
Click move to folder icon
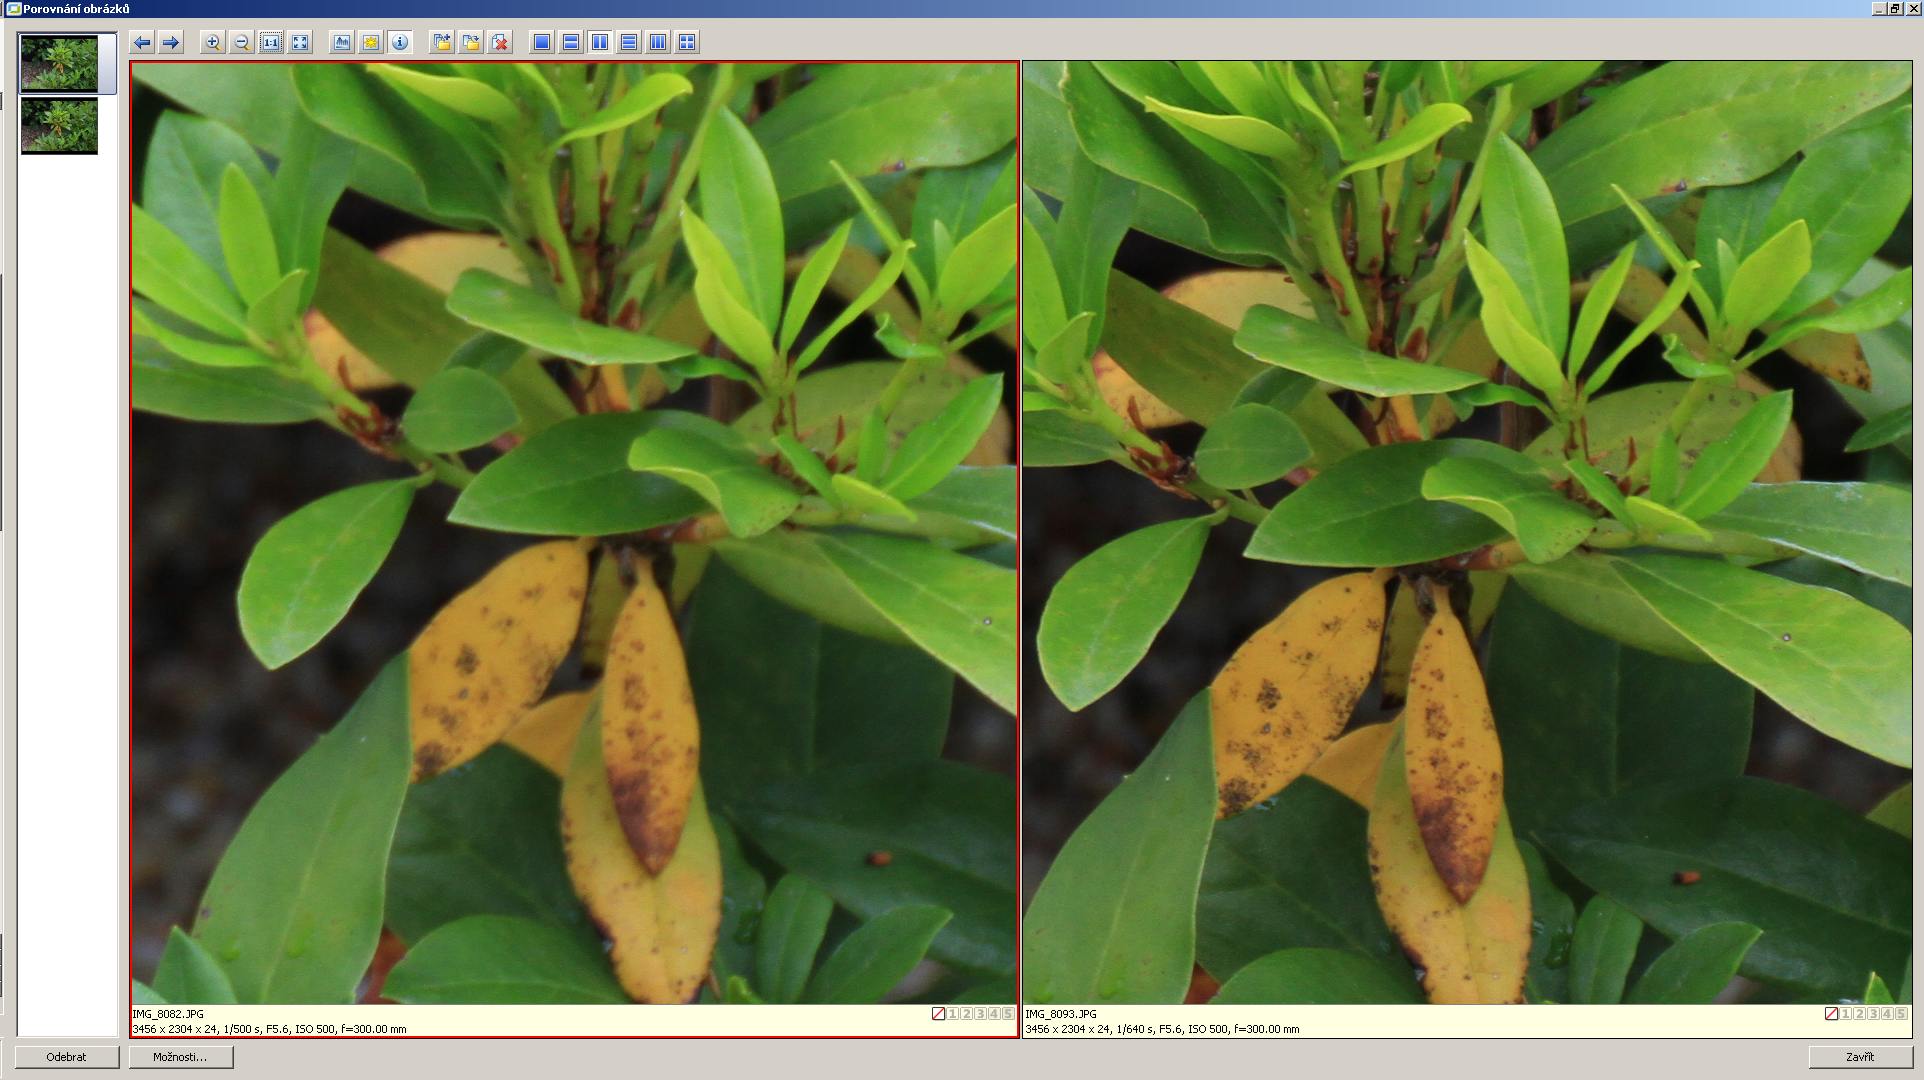pos(471,42)
